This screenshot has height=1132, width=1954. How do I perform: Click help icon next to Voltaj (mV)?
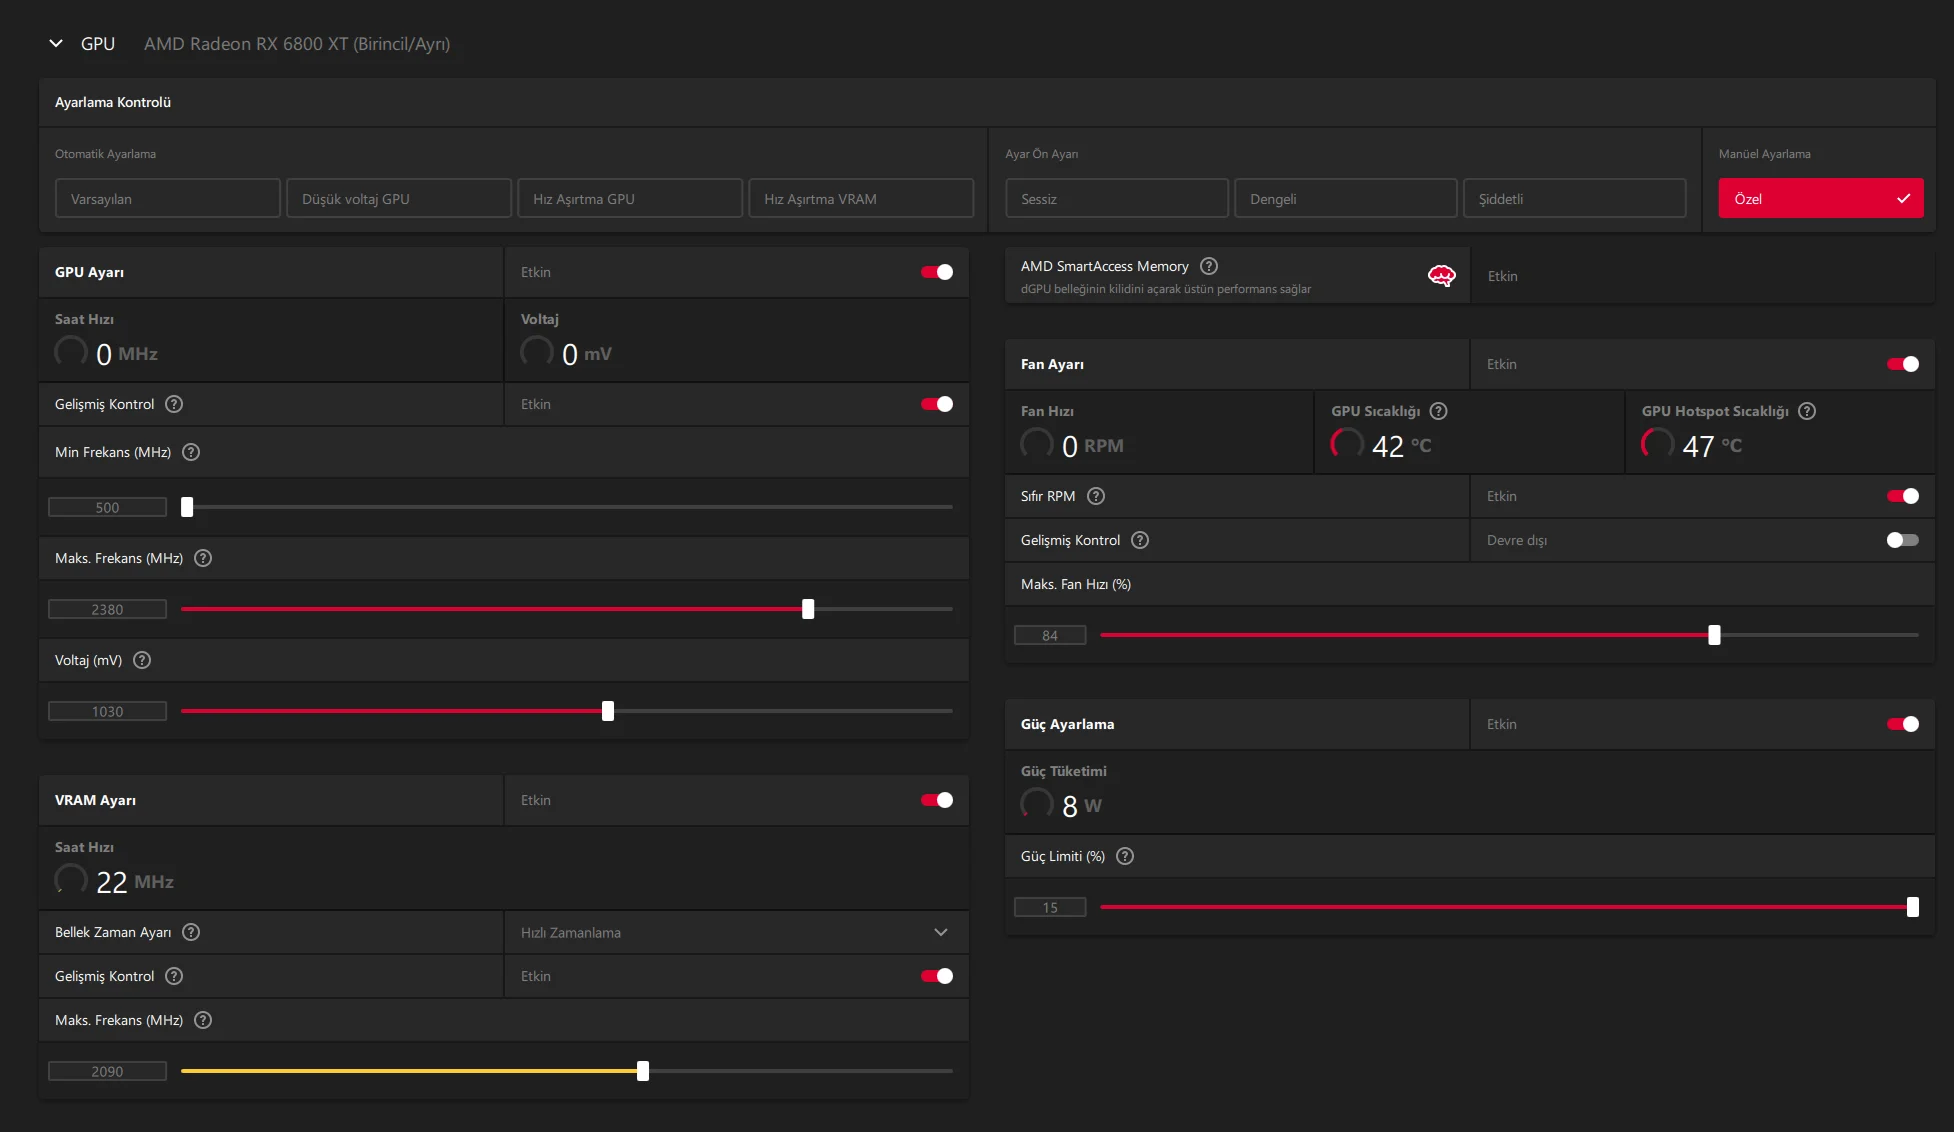(142, 660)
